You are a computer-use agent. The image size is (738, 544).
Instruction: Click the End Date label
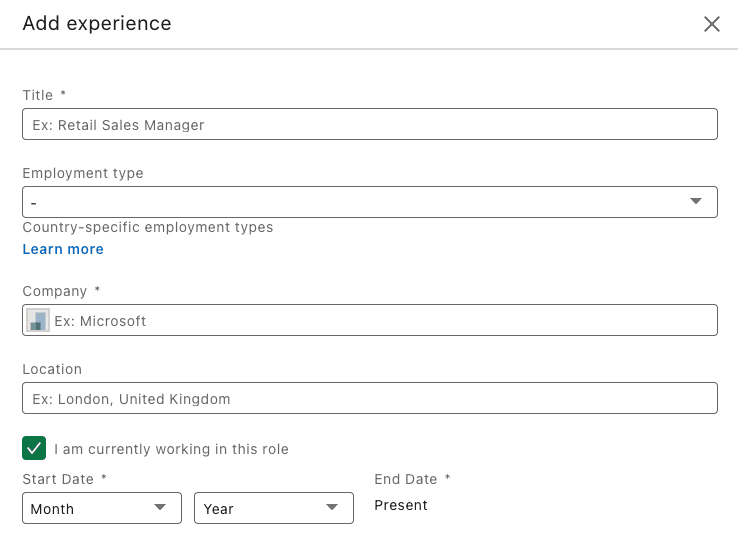(x=406, y=479)
